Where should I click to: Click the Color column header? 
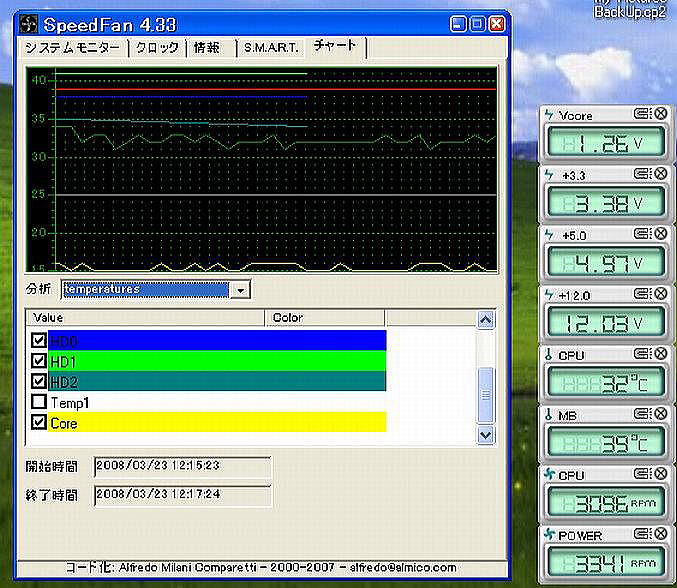click(325, 318)
